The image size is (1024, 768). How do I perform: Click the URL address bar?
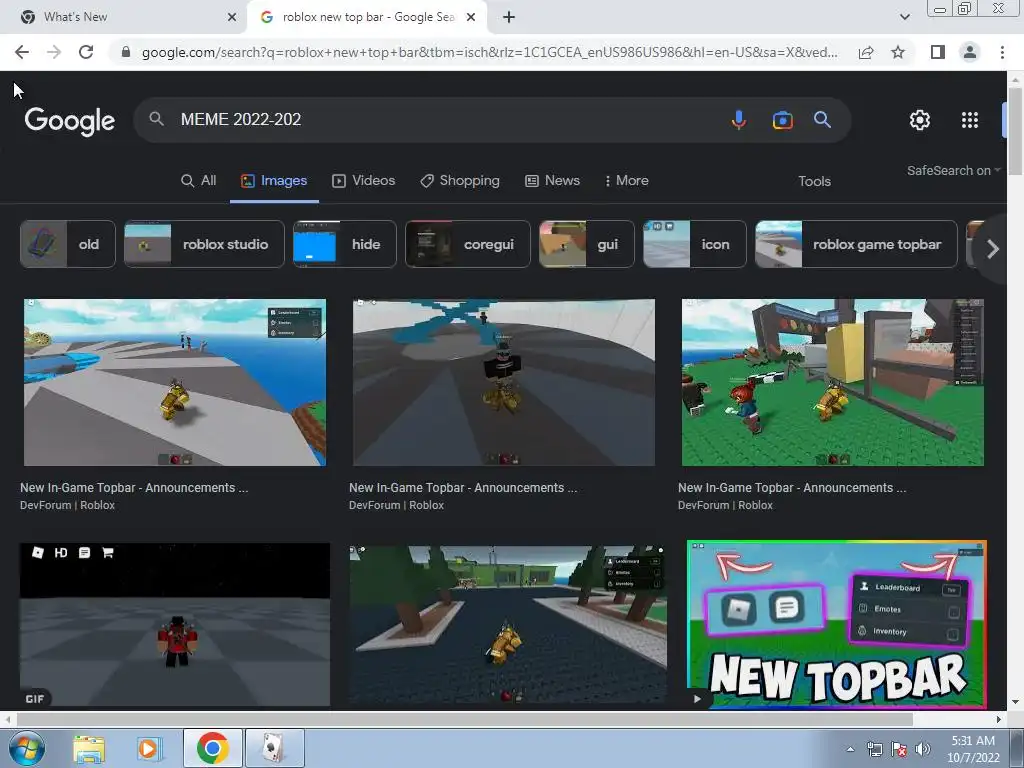(490, 52)
